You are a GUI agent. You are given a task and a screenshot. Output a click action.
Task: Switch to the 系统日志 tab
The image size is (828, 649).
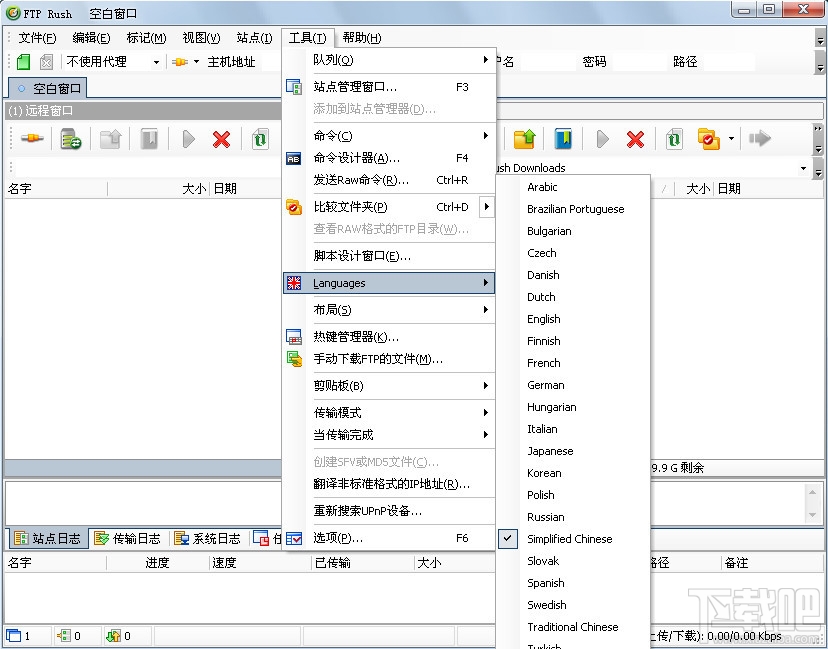pyautogui.click(x=207, y=538)
